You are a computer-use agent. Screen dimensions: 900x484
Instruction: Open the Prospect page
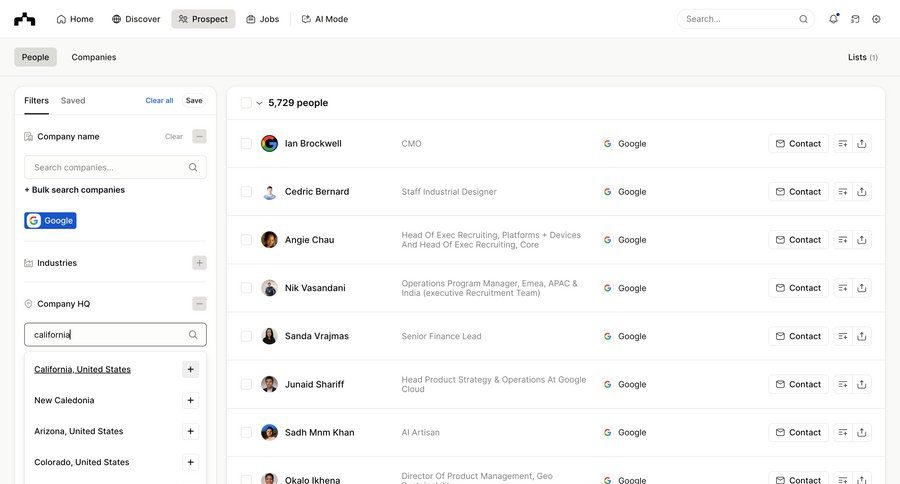[x=203, y=19]
